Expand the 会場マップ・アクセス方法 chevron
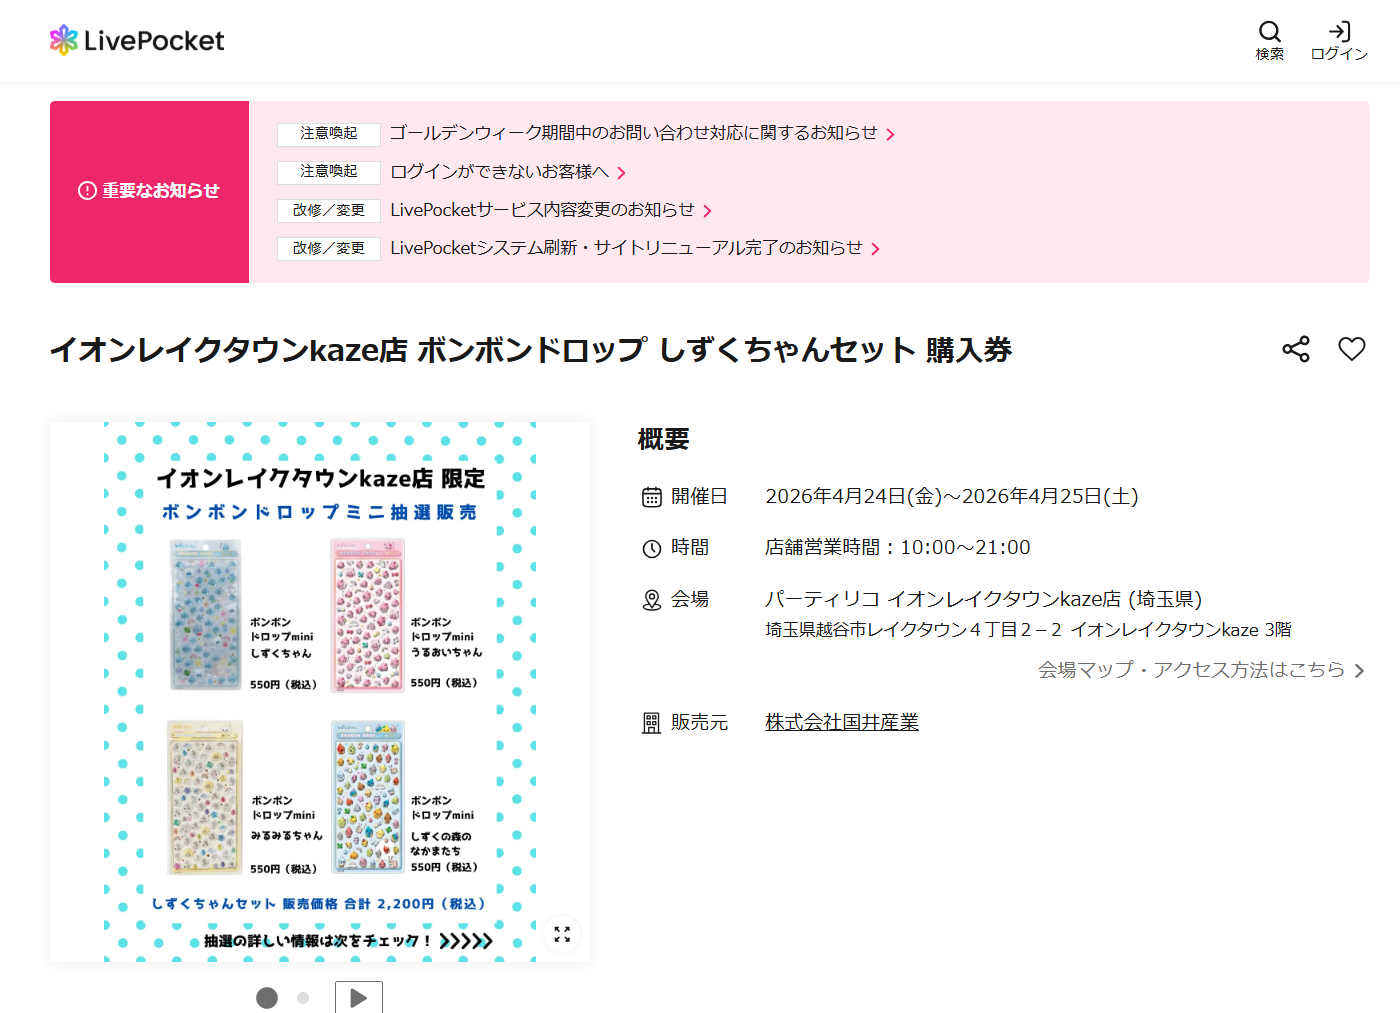 coord(1359,670)
